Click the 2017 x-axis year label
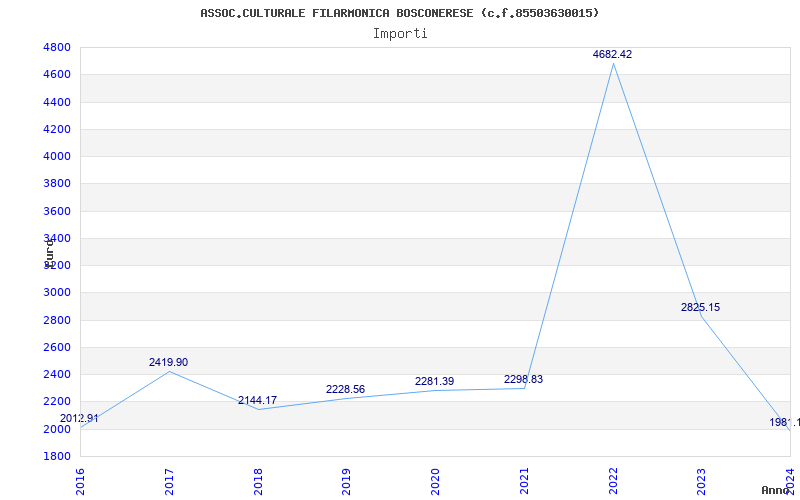This screenshot has height=500, width=800. click(x=169, y=482)
